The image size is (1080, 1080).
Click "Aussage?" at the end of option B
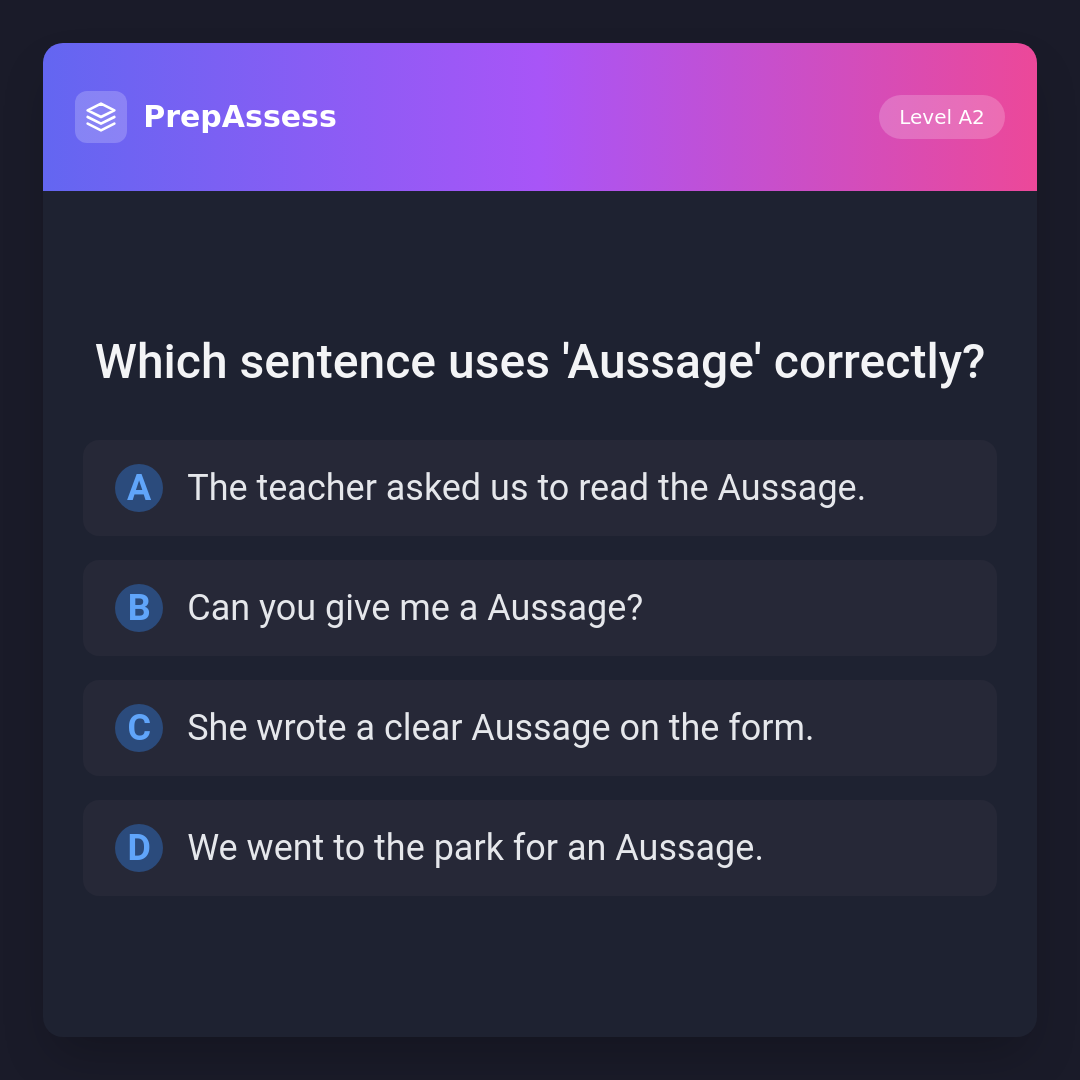click(x=565, y=608)
